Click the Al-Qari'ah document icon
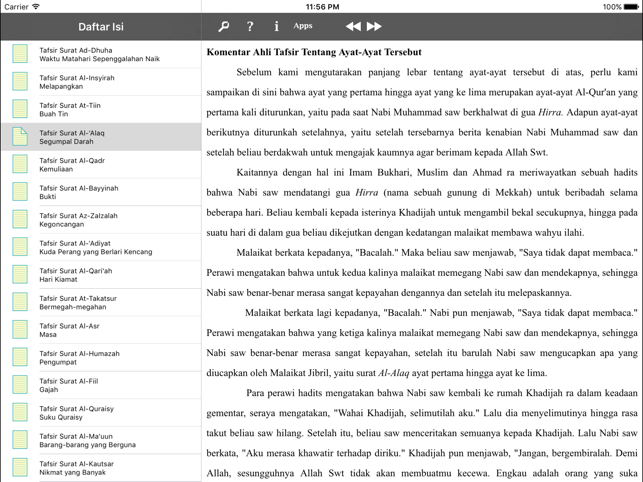643x482 pixels. click(x=20, y=274)
